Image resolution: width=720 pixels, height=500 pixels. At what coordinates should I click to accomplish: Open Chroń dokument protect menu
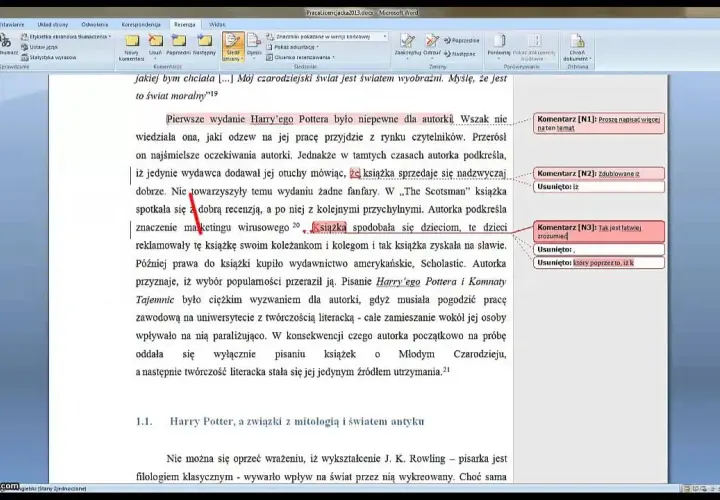click(577, 48)
